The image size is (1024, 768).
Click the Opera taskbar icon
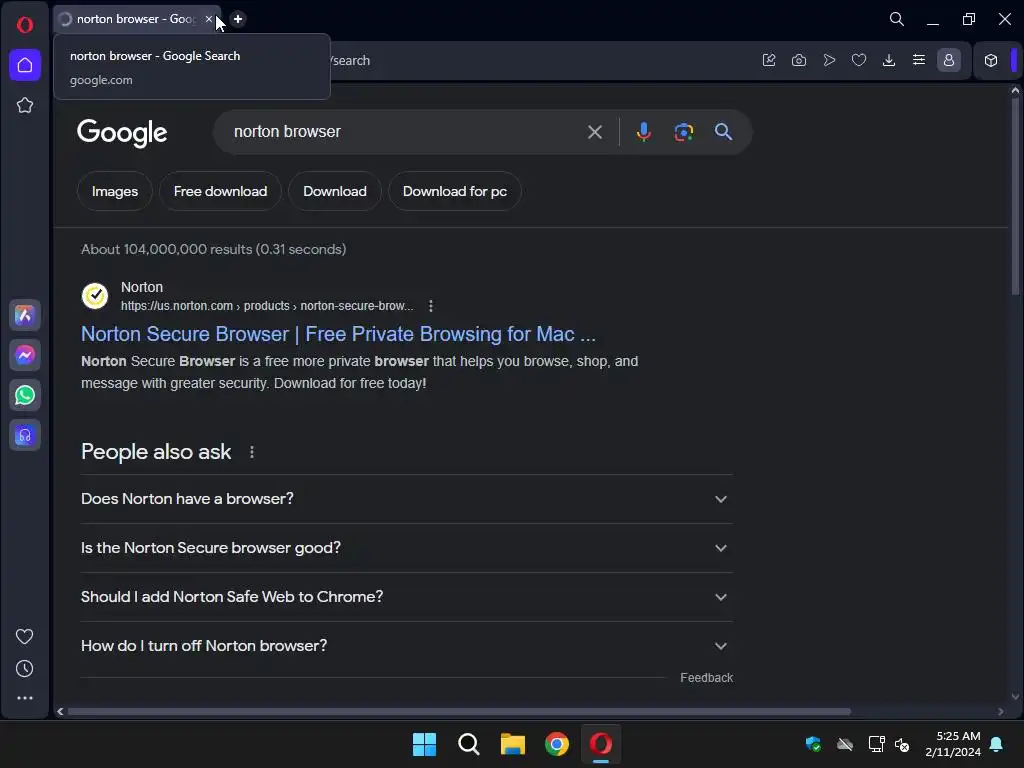tap(601, 744)
